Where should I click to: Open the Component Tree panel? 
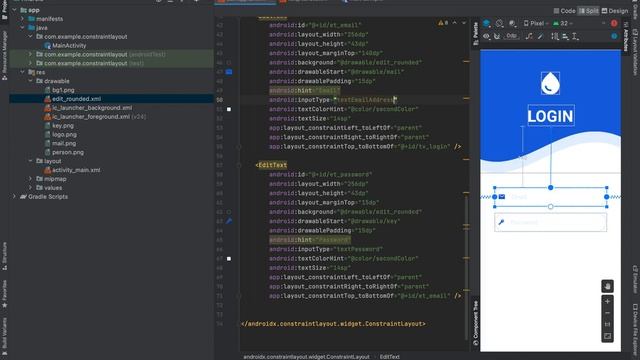pos(476,323)
